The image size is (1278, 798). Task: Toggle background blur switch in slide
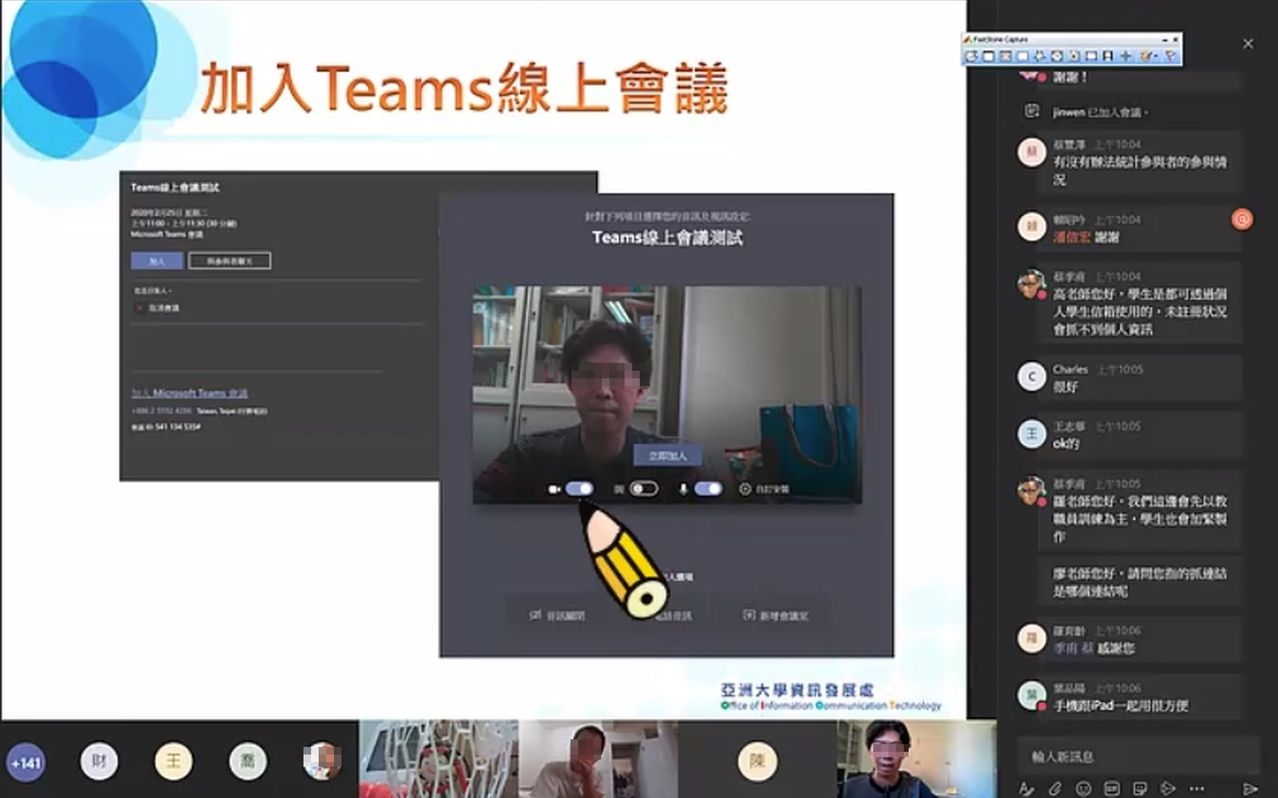[645, 489]
